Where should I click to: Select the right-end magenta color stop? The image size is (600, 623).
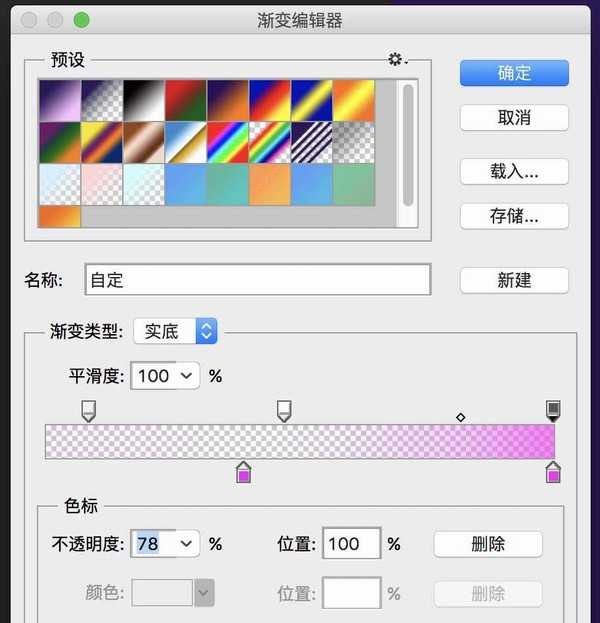tap(553, 472)
